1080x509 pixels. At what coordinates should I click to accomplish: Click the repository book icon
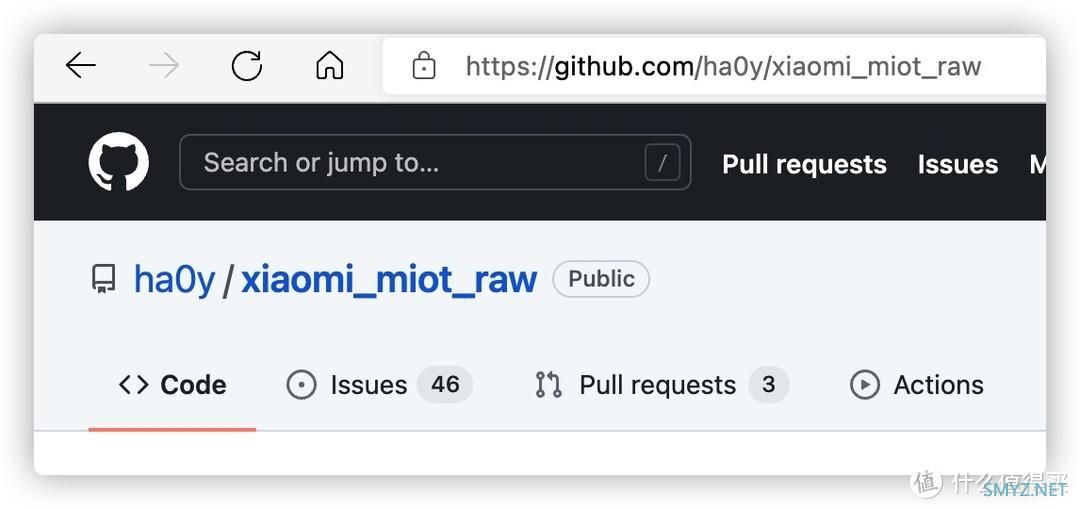coord(103,280)
